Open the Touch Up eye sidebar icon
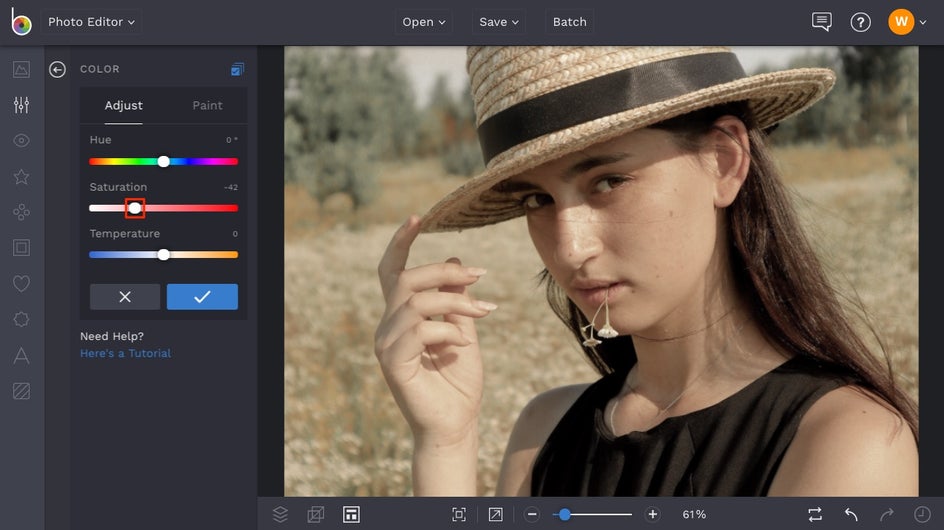 22,140
